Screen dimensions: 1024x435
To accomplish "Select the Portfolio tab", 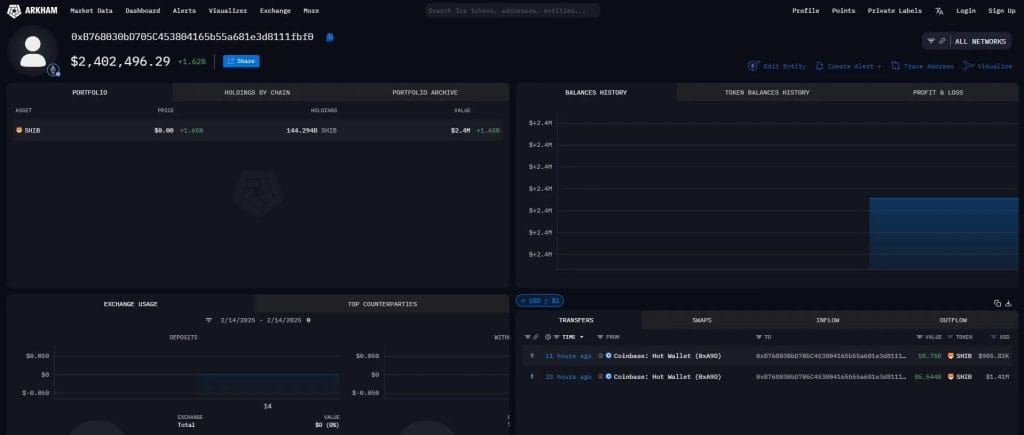I will [x=90, y=92].
